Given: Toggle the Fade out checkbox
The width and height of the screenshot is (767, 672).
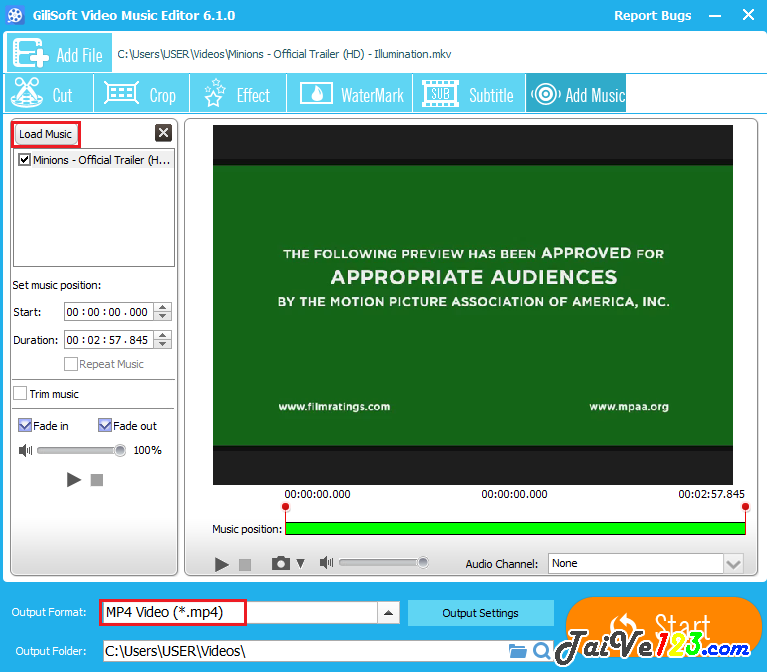Looking at the screenshot, I should 105,426.
